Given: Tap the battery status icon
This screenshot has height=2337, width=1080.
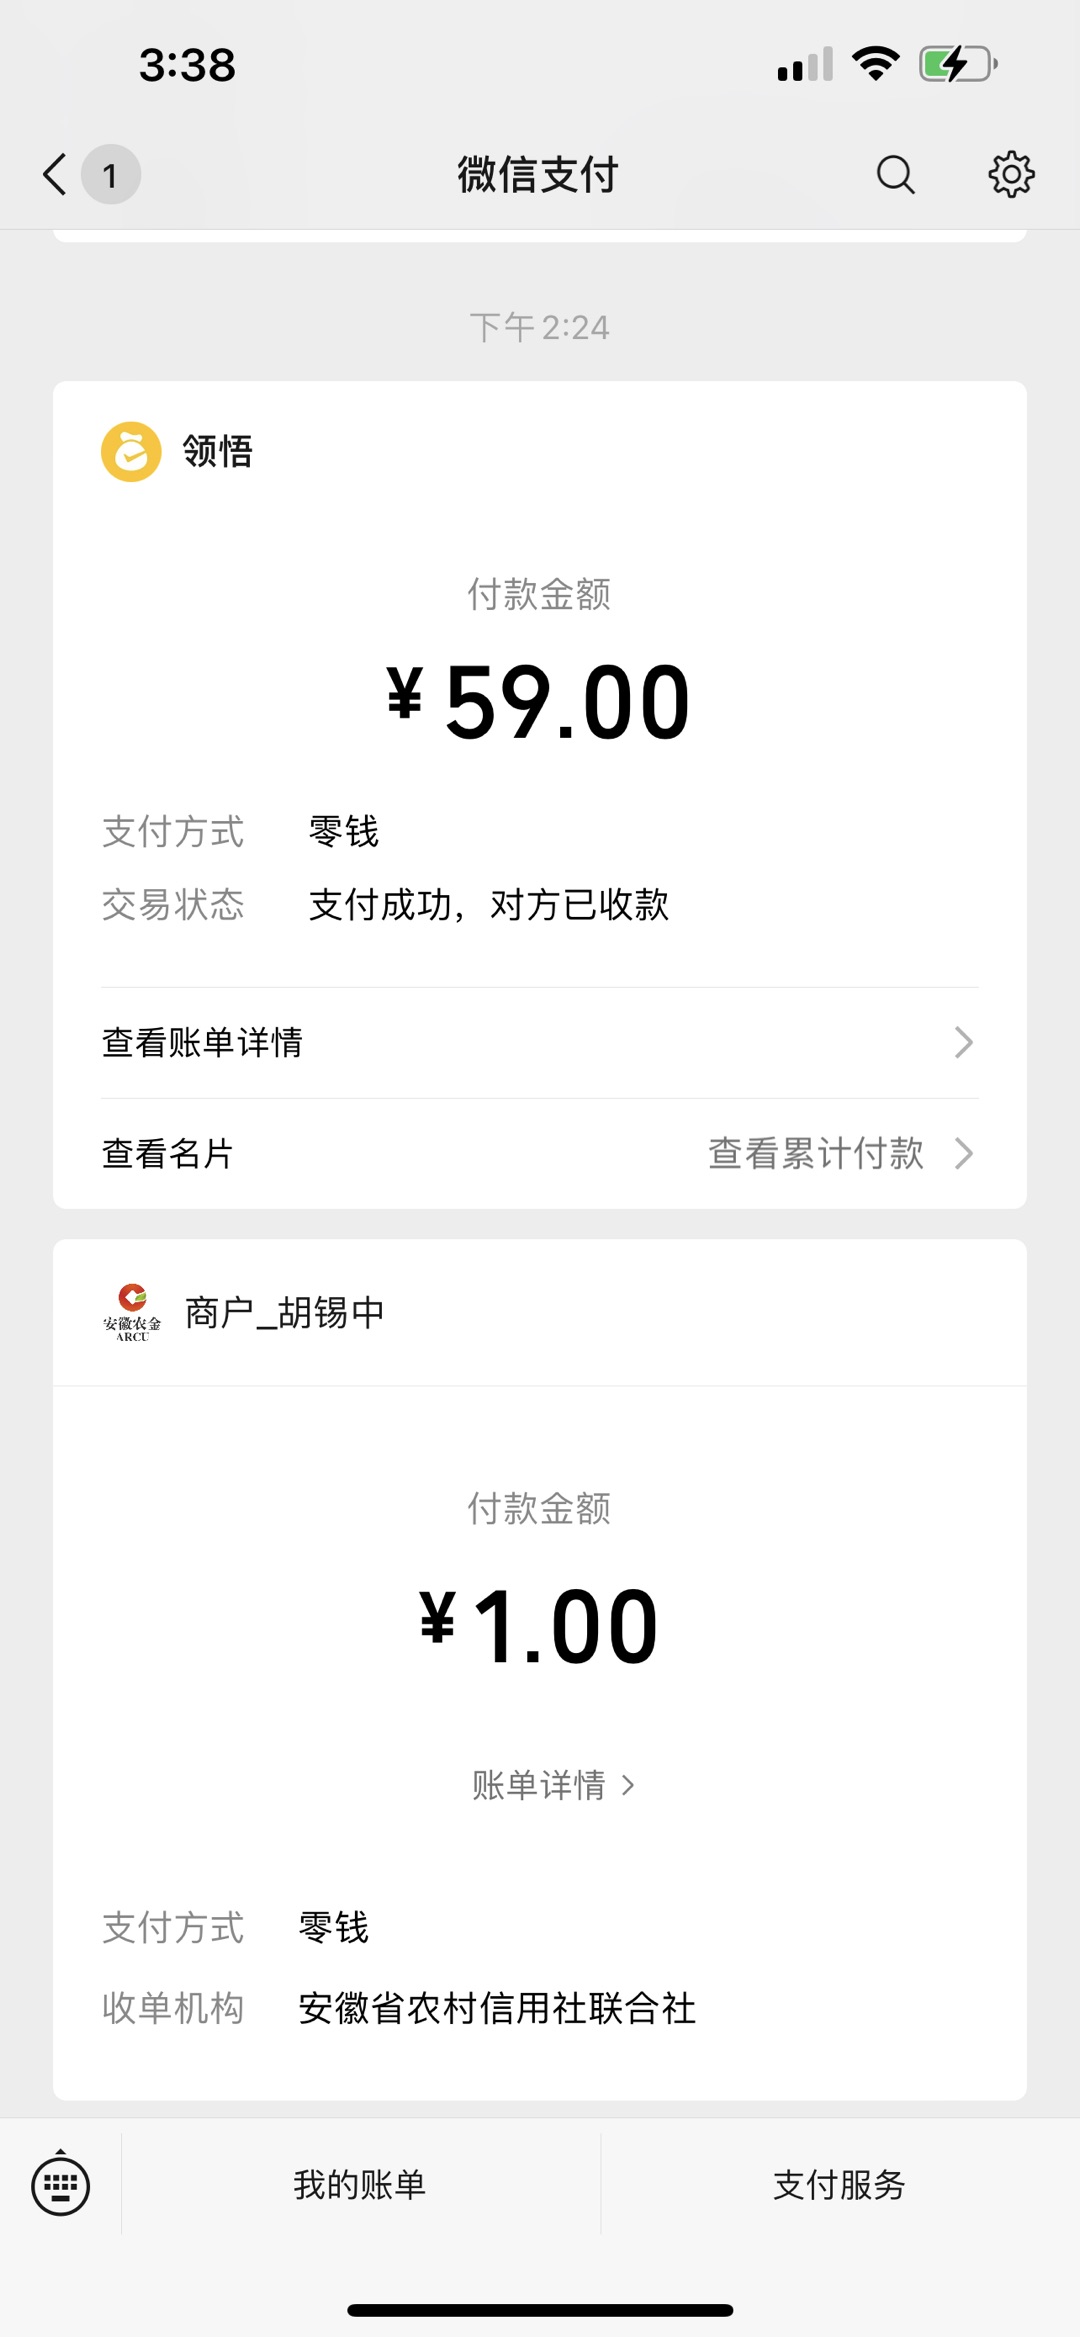Looking at the screenshot, I should point(958,65).
